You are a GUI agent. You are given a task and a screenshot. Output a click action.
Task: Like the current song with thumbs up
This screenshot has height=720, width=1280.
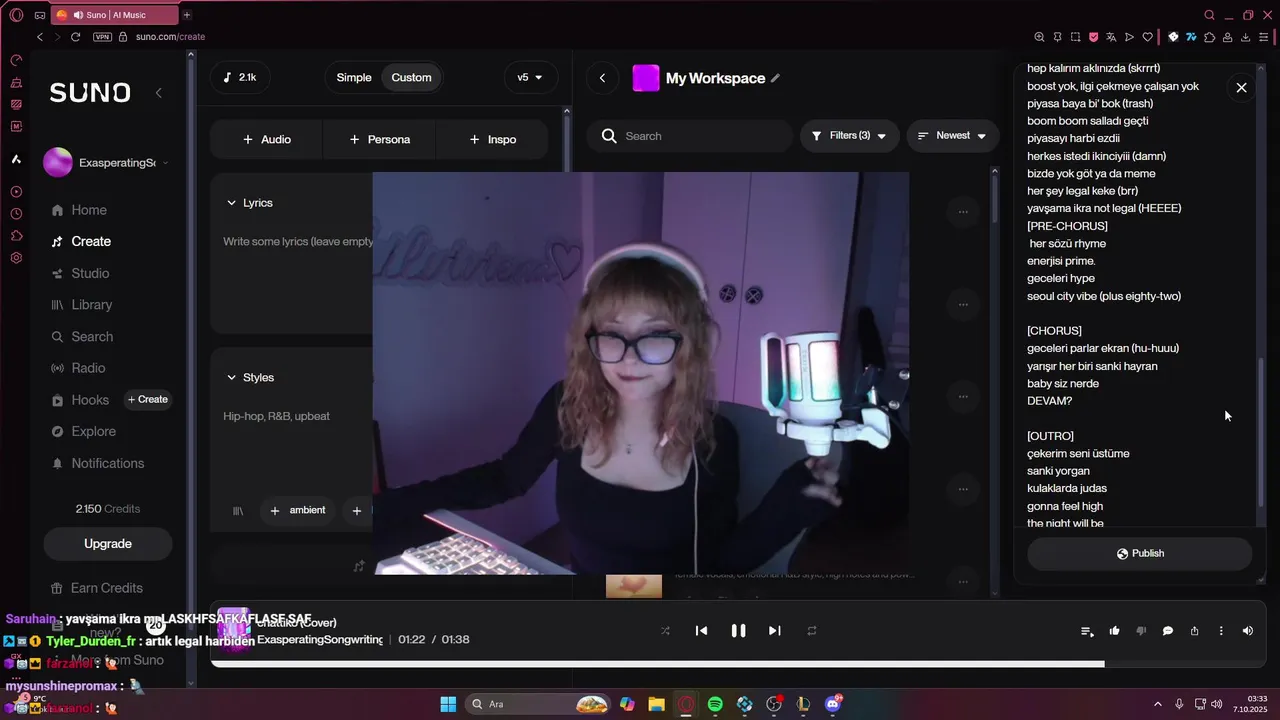pos(1114,631)
